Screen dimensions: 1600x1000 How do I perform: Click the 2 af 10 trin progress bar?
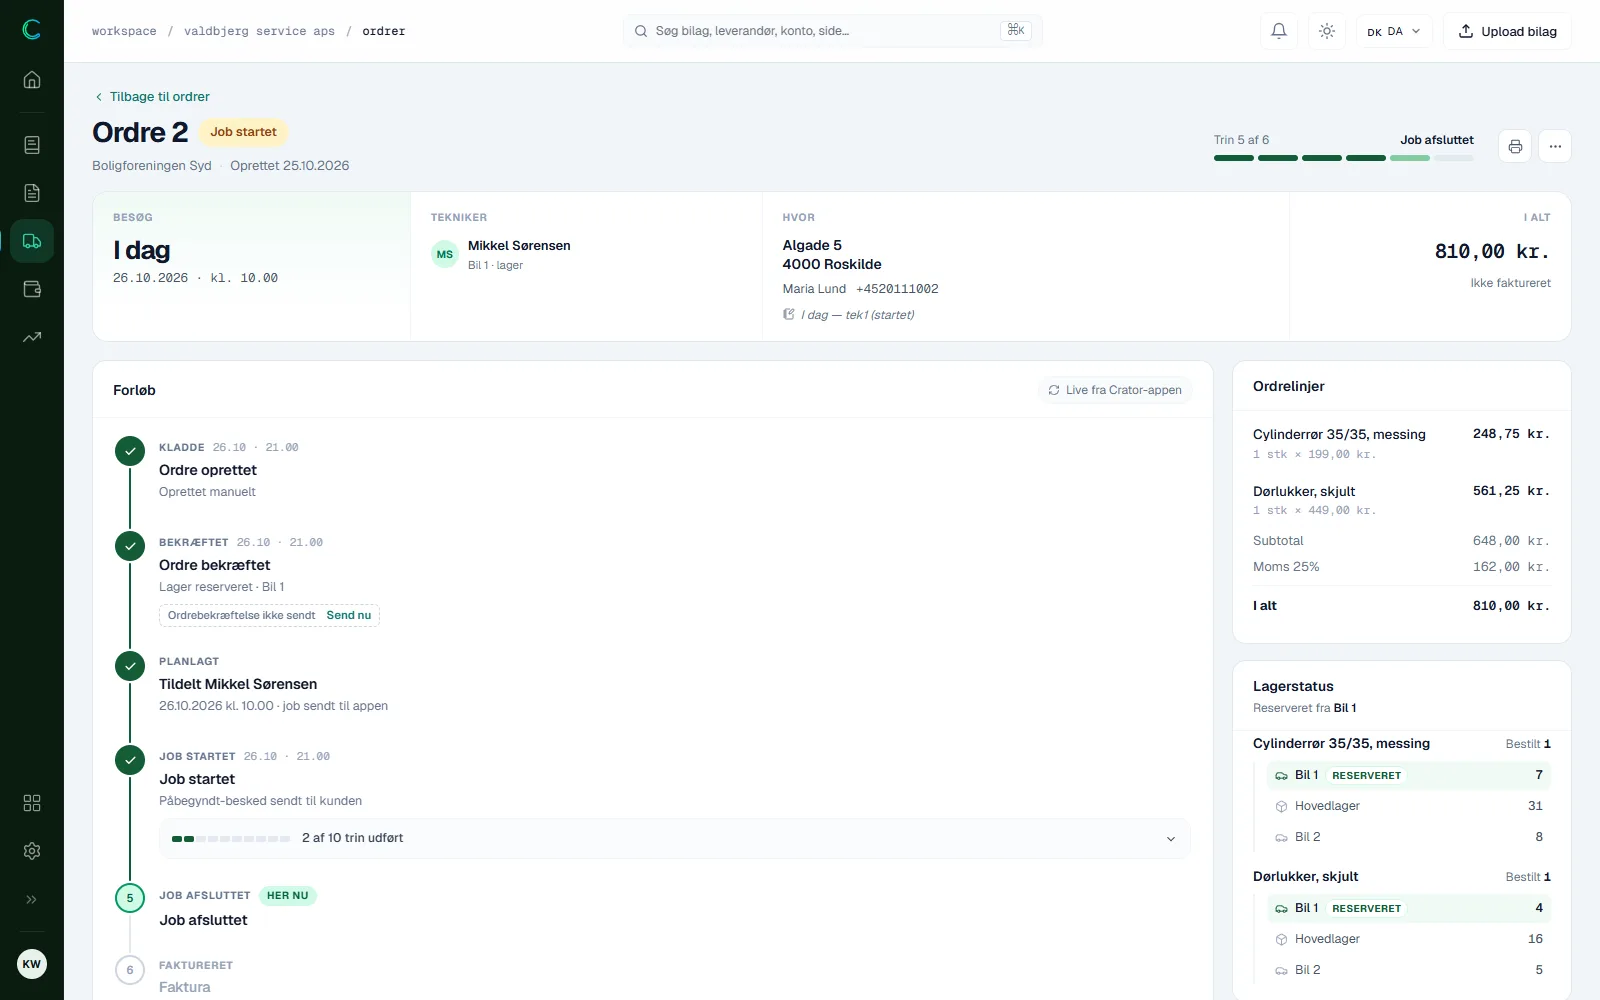pos(231,839)
